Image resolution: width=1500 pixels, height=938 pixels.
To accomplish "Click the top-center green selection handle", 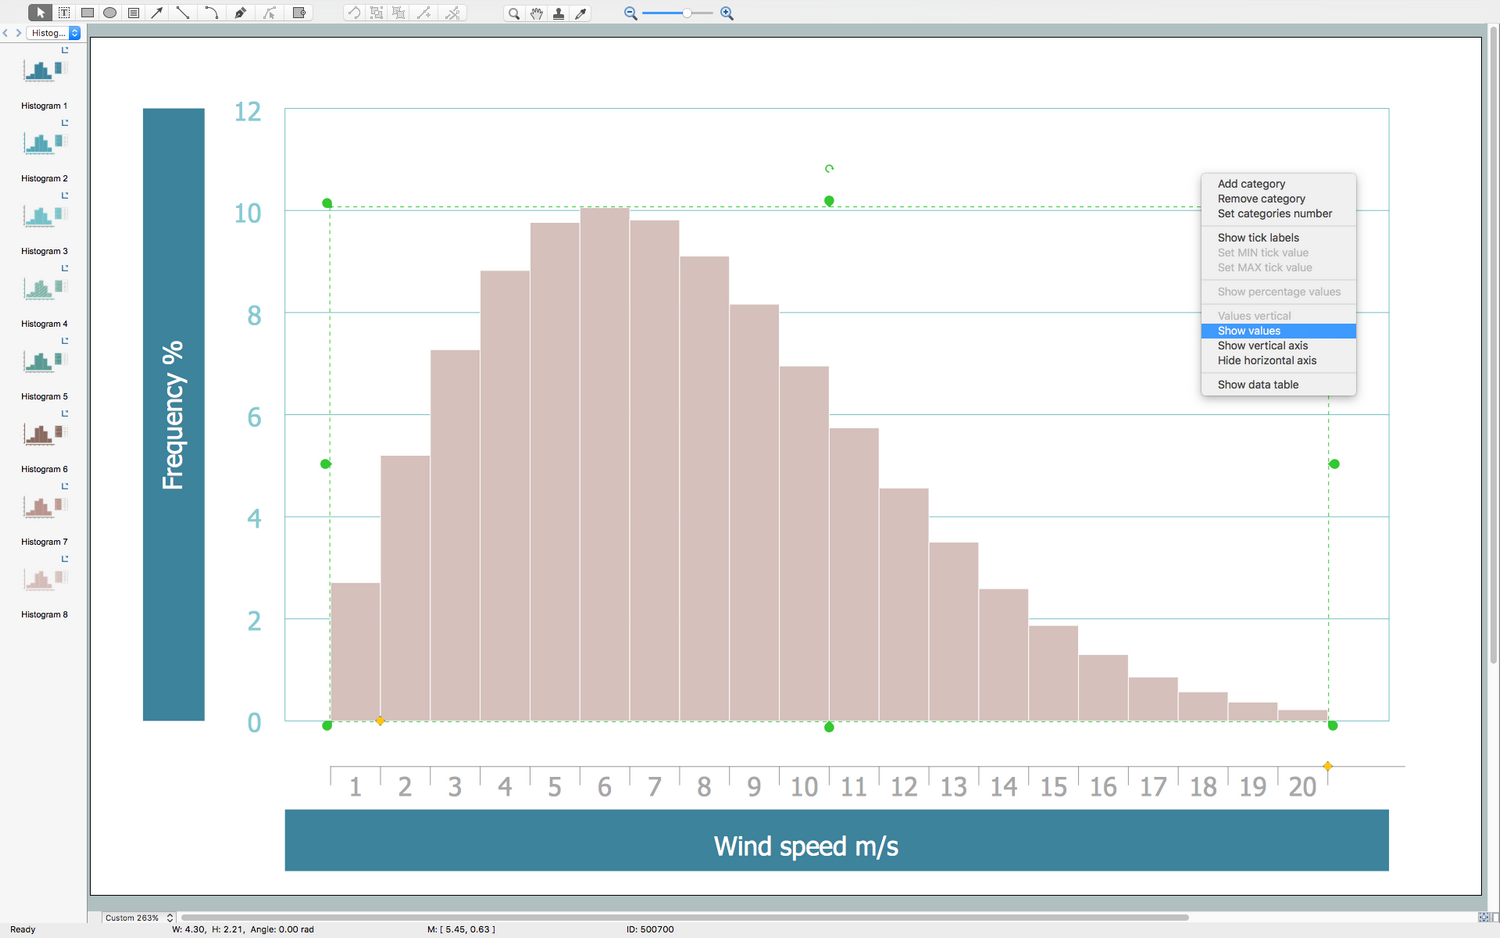I will (829, 201).
